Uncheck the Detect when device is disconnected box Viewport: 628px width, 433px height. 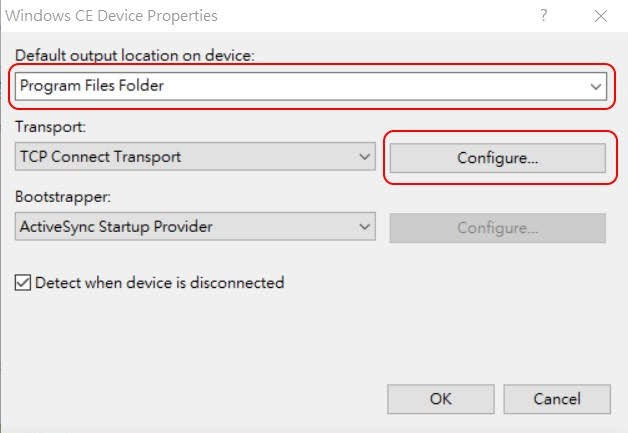tap(23, 283)
